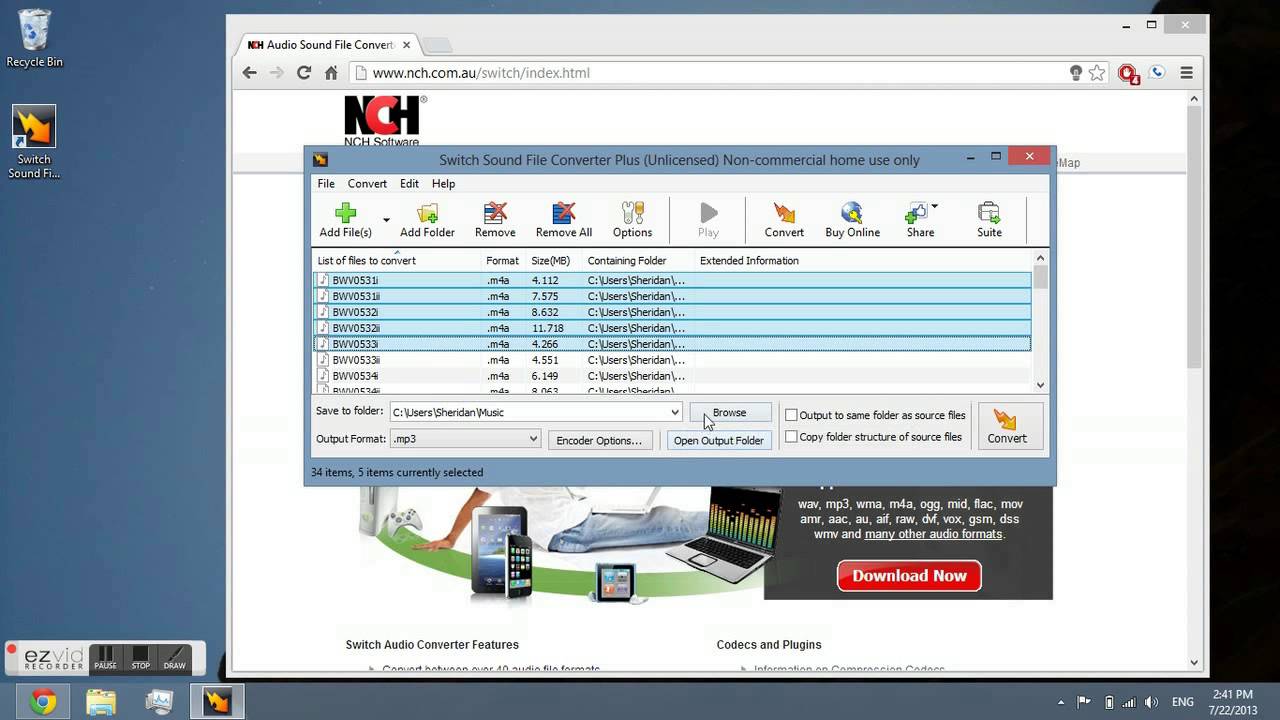Click the red Download Now button on webpage
The height and width of the screenshot is (720, 1280).
pyautogui.click(x=909, y=576)
